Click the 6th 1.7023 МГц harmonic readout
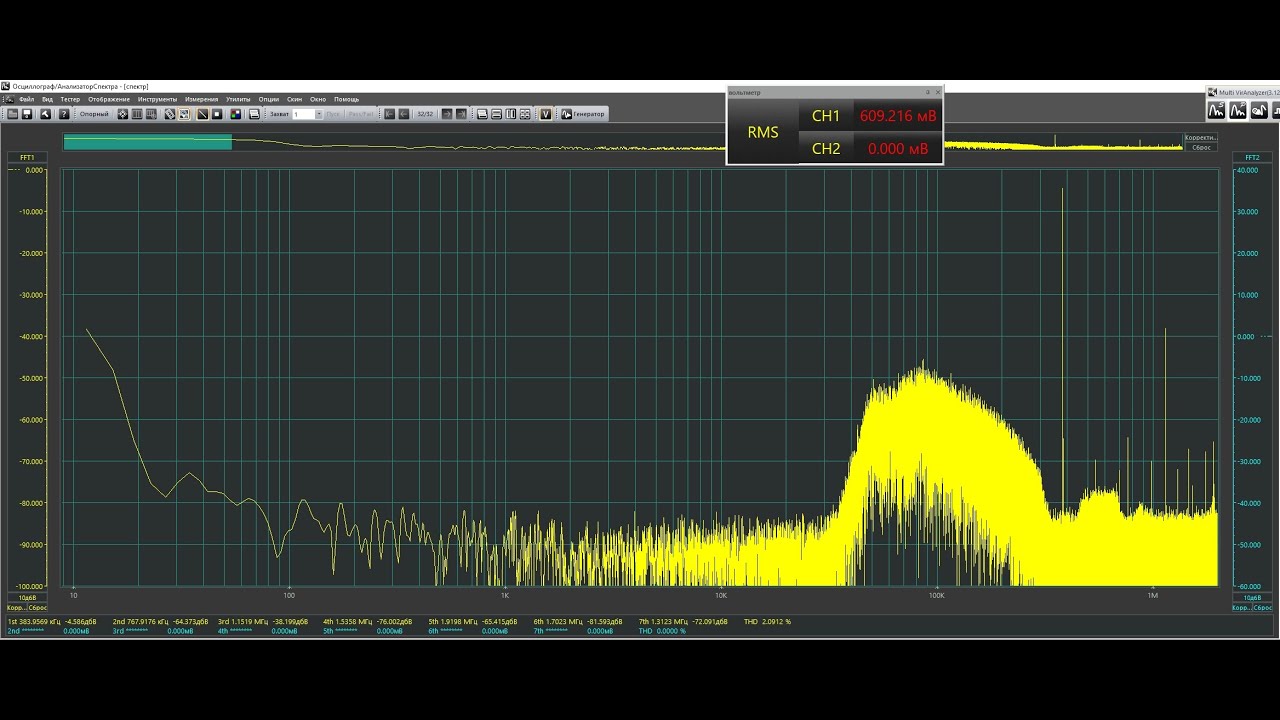1280x720 pixels. point(578,622)
